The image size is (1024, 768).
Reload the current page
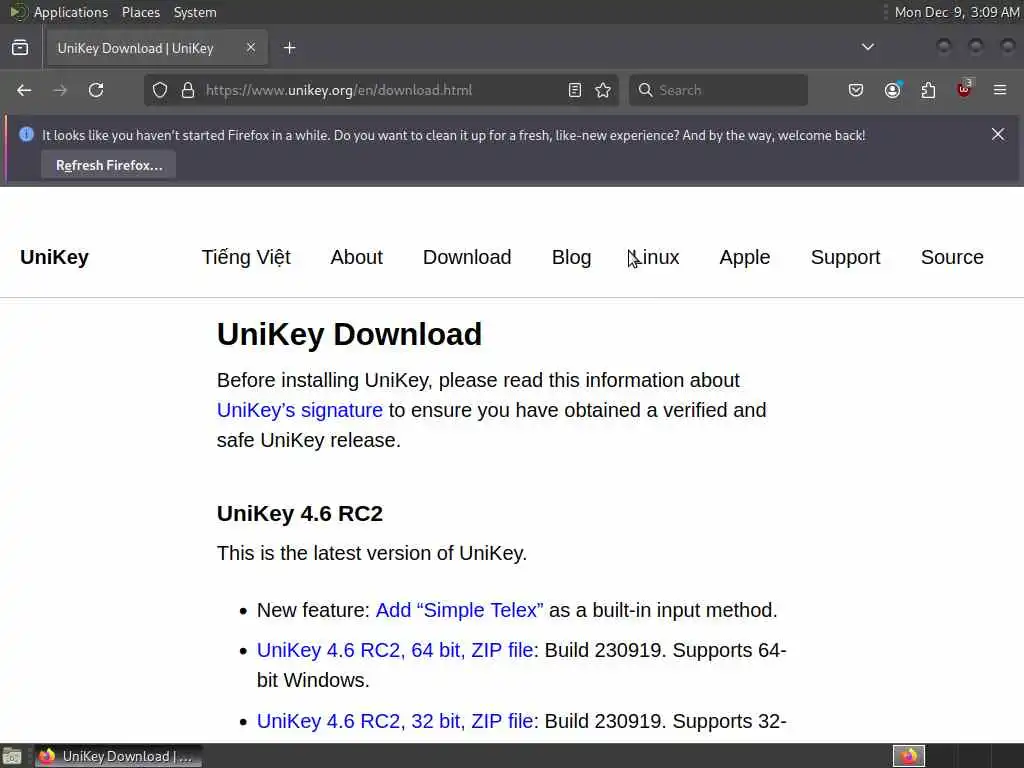pyautogui.click(x=96, y=90)
